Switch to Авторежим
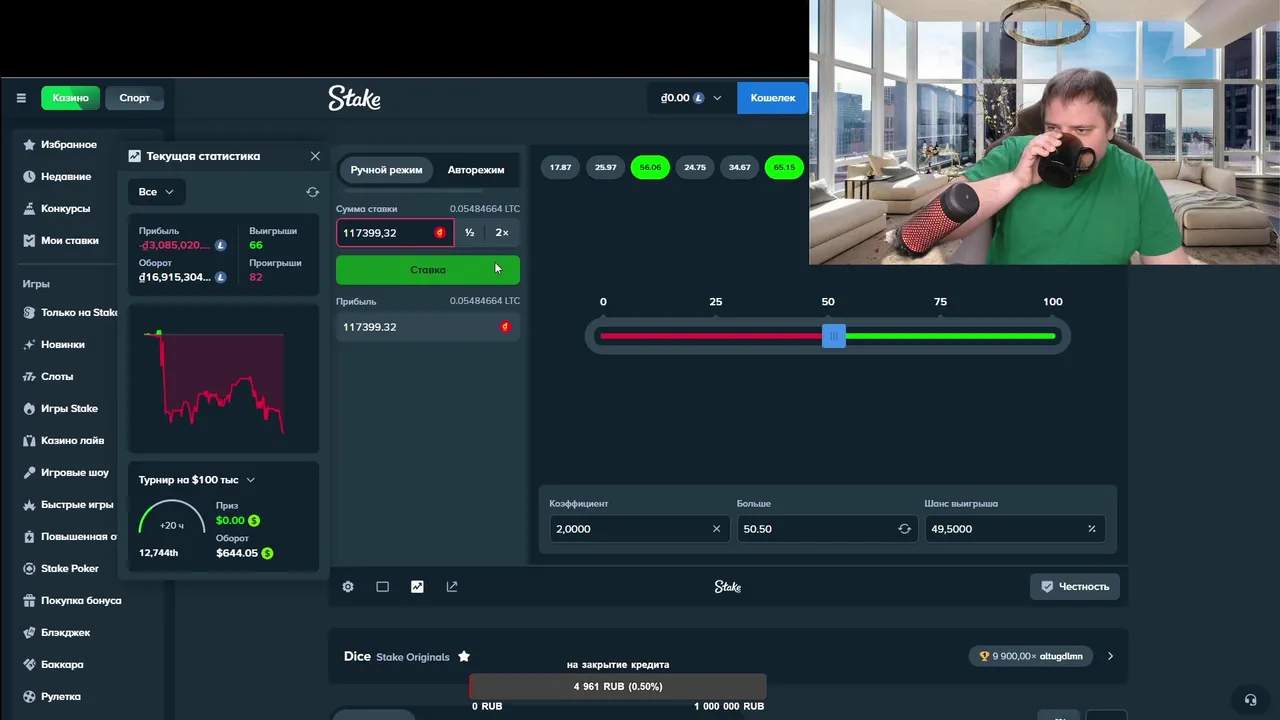The width and height of the screenshot is (1280, 720). coord(476,170)
